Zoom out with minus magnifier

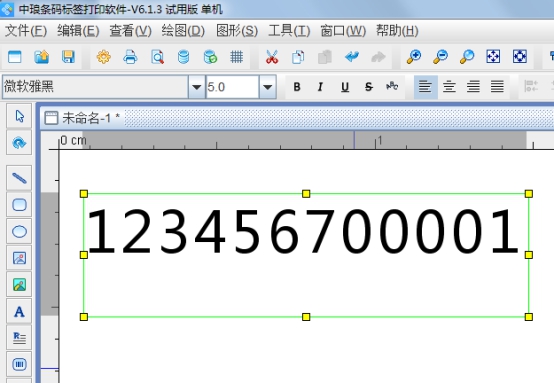[440, 57]
